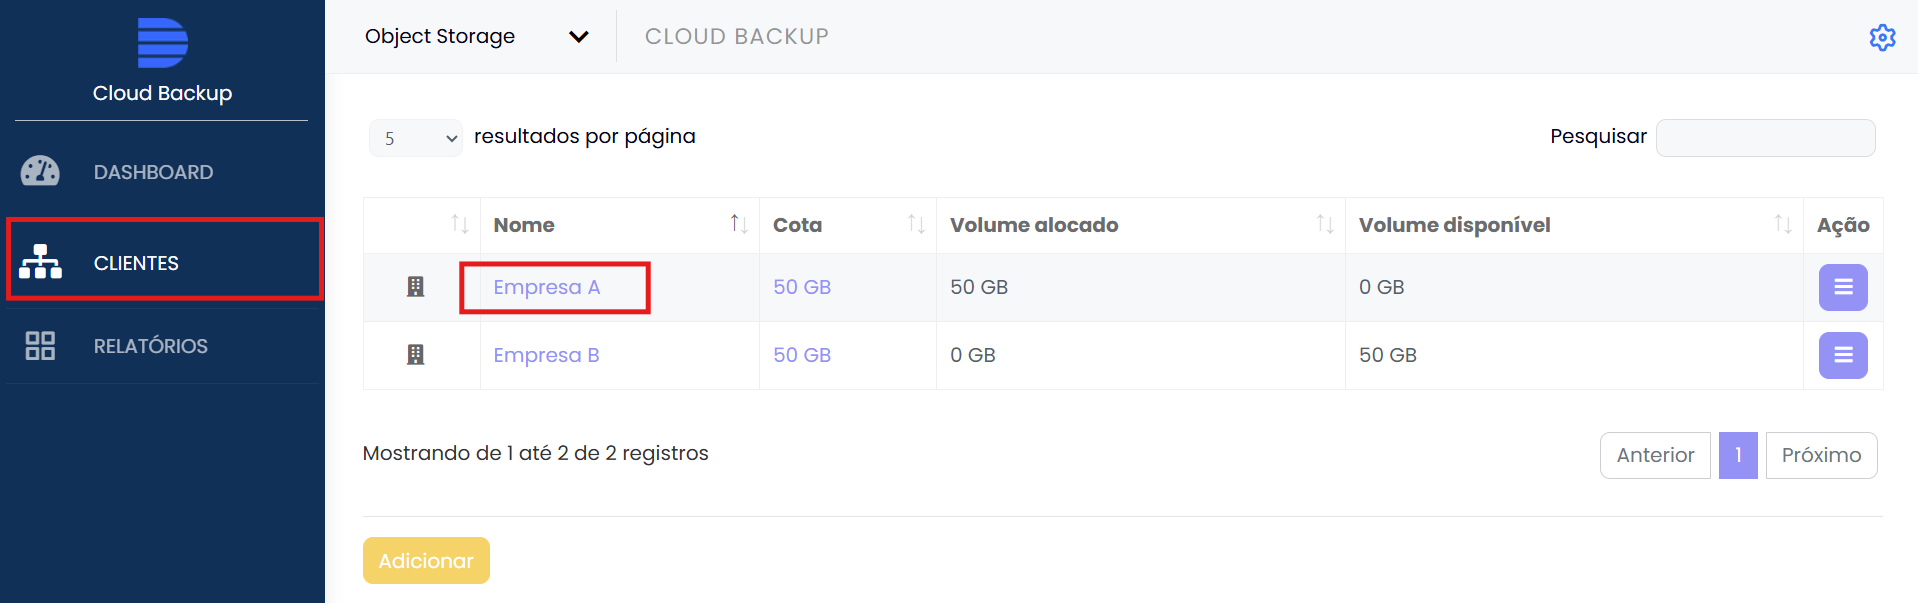1918x603 pixels.
Task: Go to the Próximo page
Action: pos(1820,455)
